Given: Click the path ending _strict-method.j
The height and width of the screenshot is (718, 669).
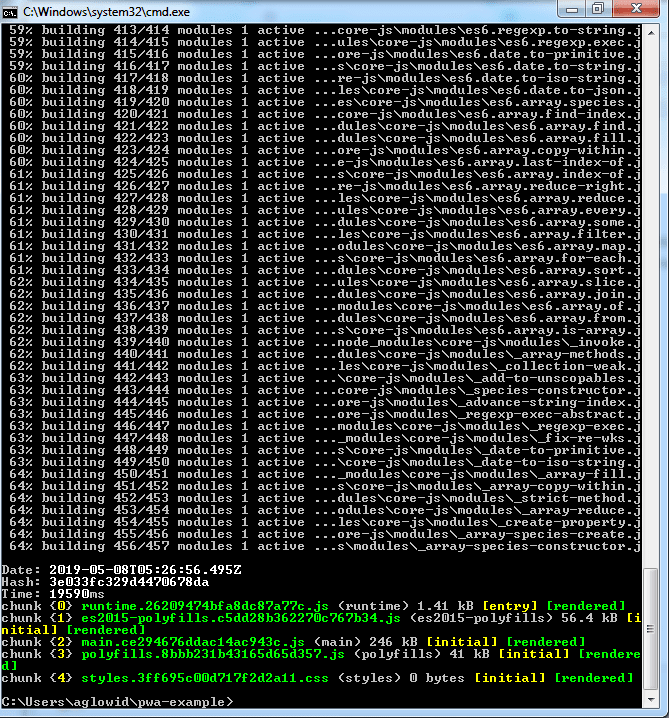Looking at the screenshot, I should (x=478, y=498).
